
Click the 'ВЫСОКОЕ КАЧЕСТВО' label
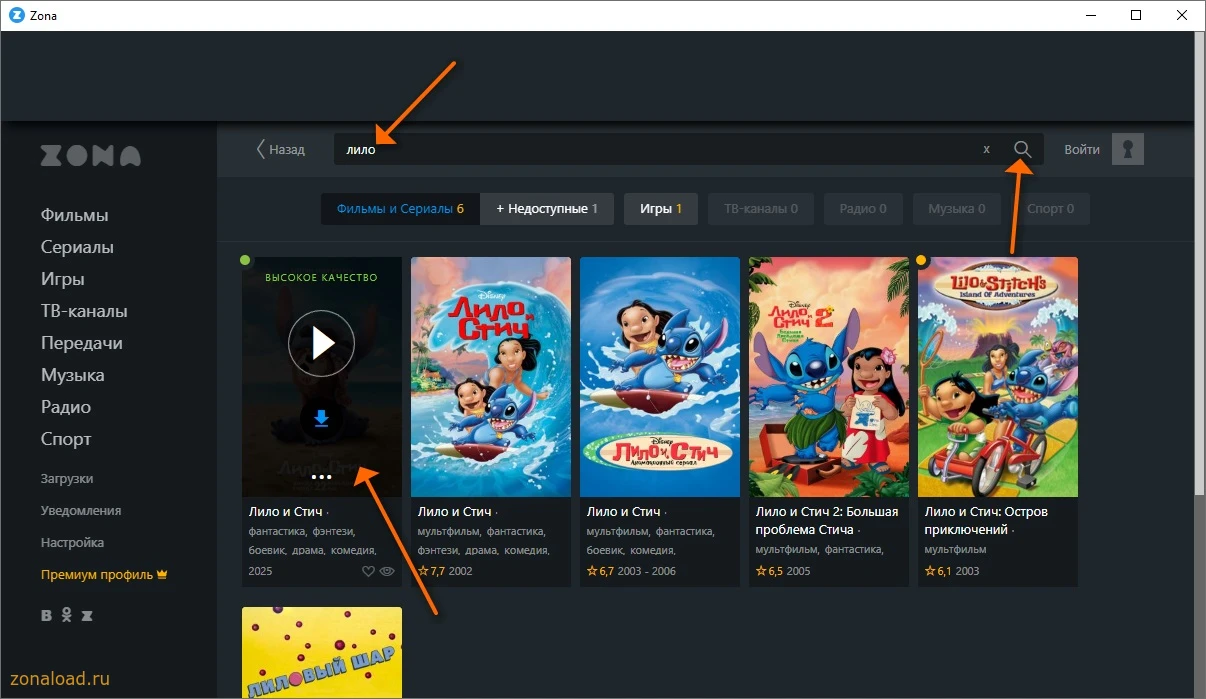click(321, 277)
